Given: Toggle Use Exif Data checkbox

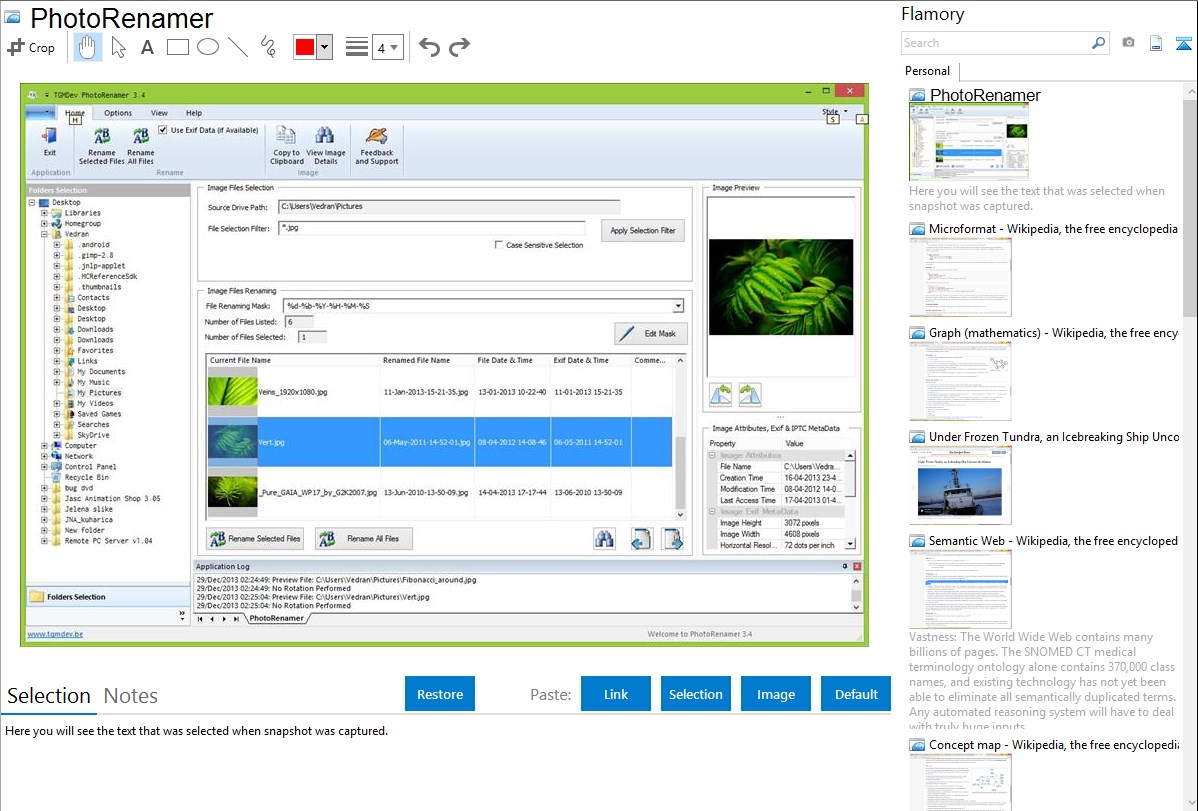Looking at the screenshot, I should (x=163, y=130).
